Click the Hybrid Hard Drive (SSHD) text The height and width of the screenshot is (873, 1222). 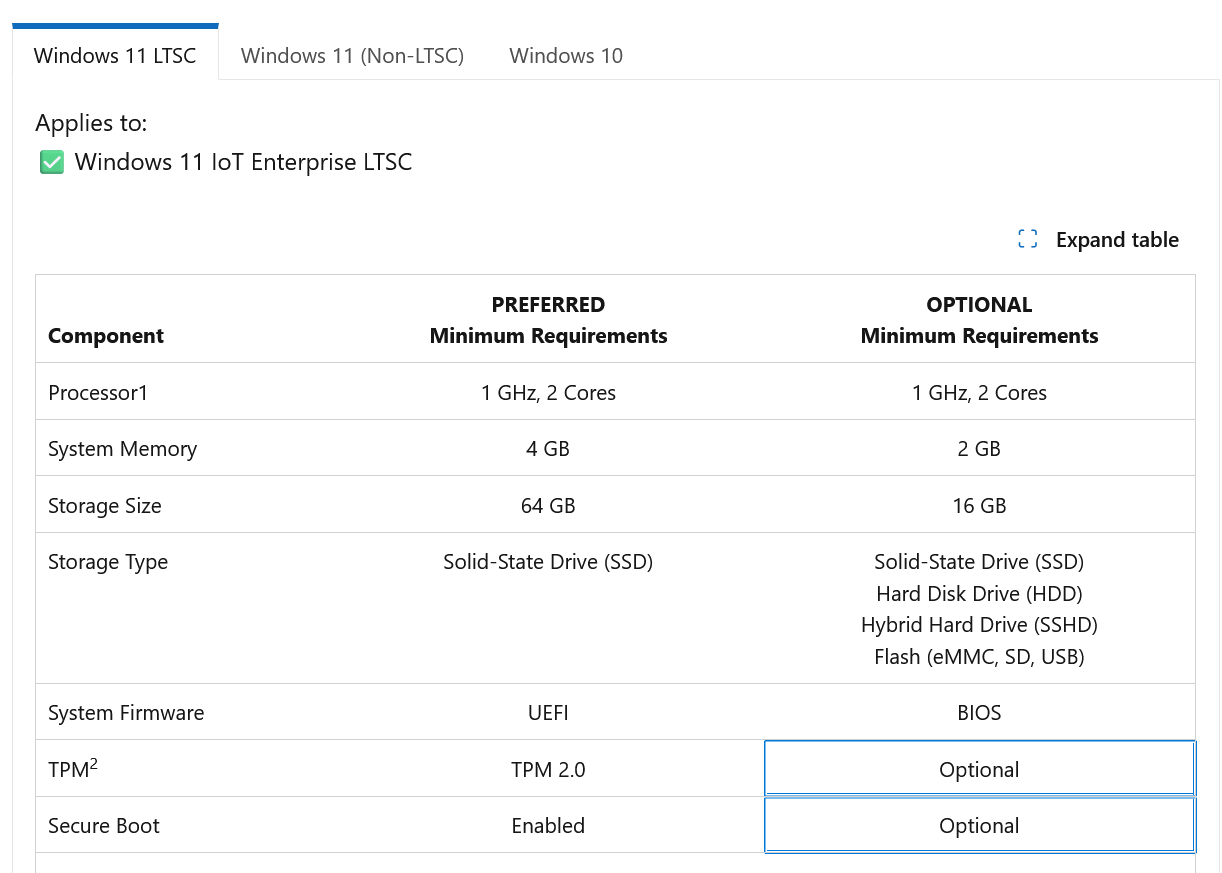[x=979, y=625]
